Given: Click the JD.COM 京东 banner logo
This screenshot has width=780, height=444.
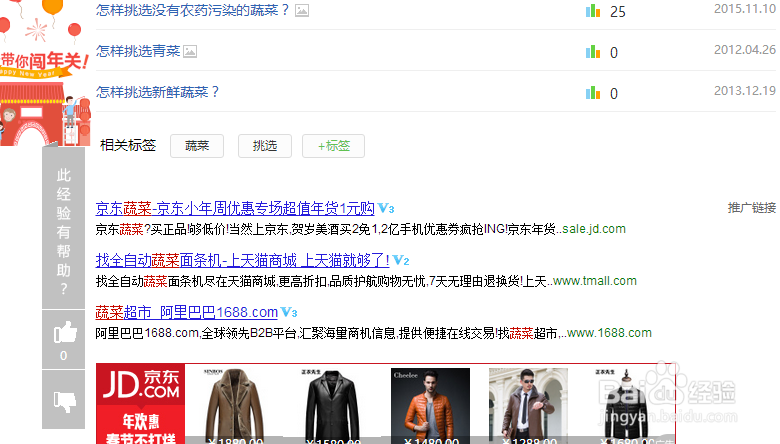Looking at the screenshot, I should coord(141,384).
